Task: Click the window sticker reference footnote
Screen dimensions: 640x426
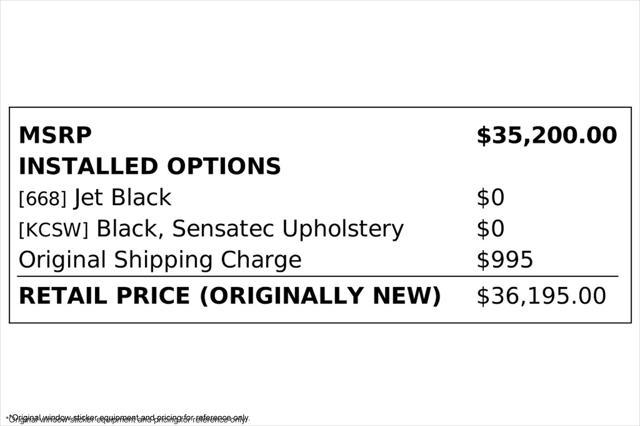Action: [x=128, y=418]
